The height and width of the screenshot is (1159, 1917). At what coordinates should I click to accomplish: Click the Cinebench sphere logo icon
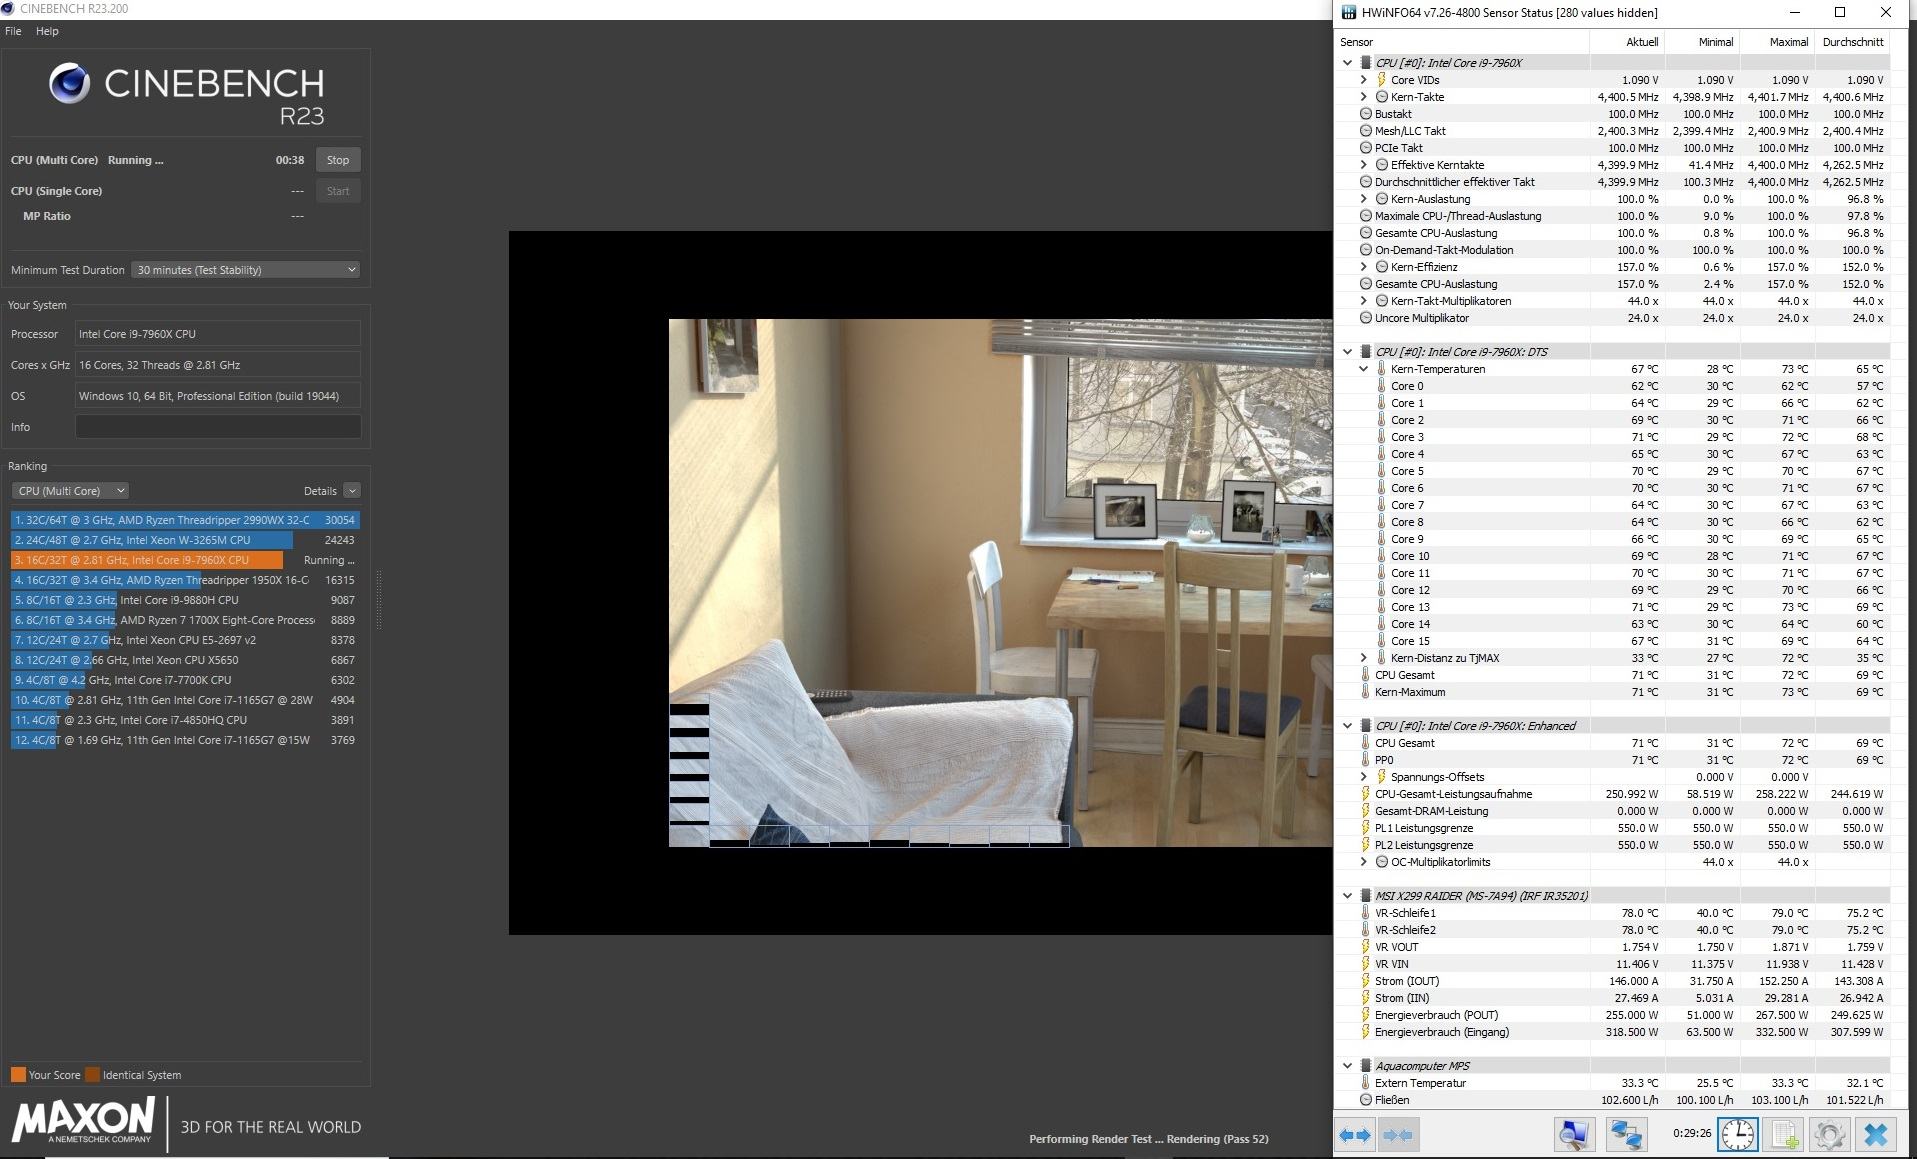coord(69,84)
